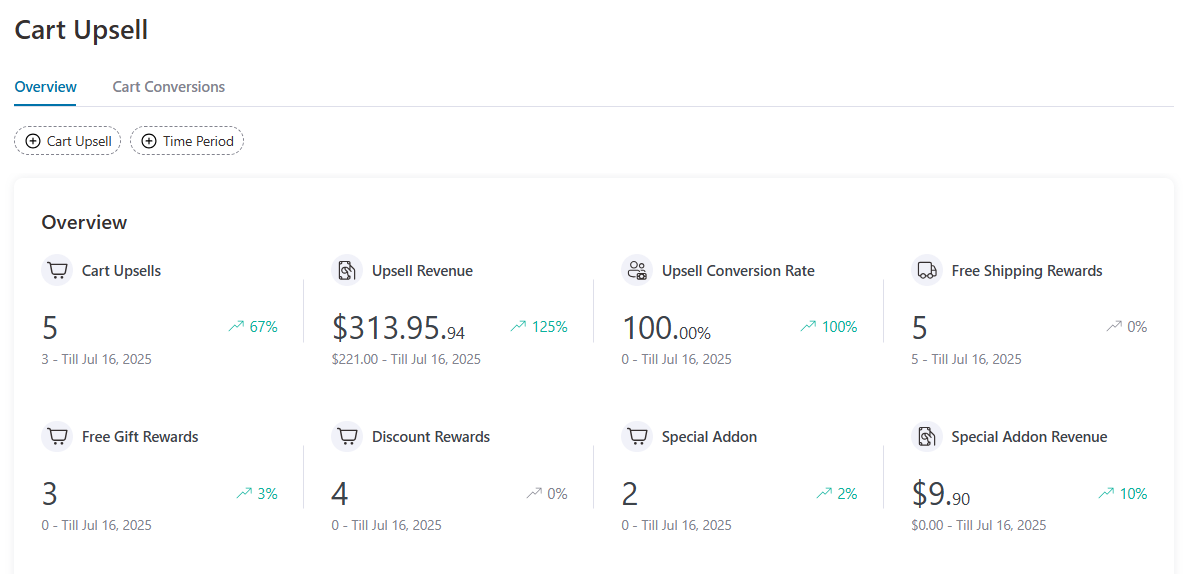Click the Free Shipping Rewards label

(1027, 271)
